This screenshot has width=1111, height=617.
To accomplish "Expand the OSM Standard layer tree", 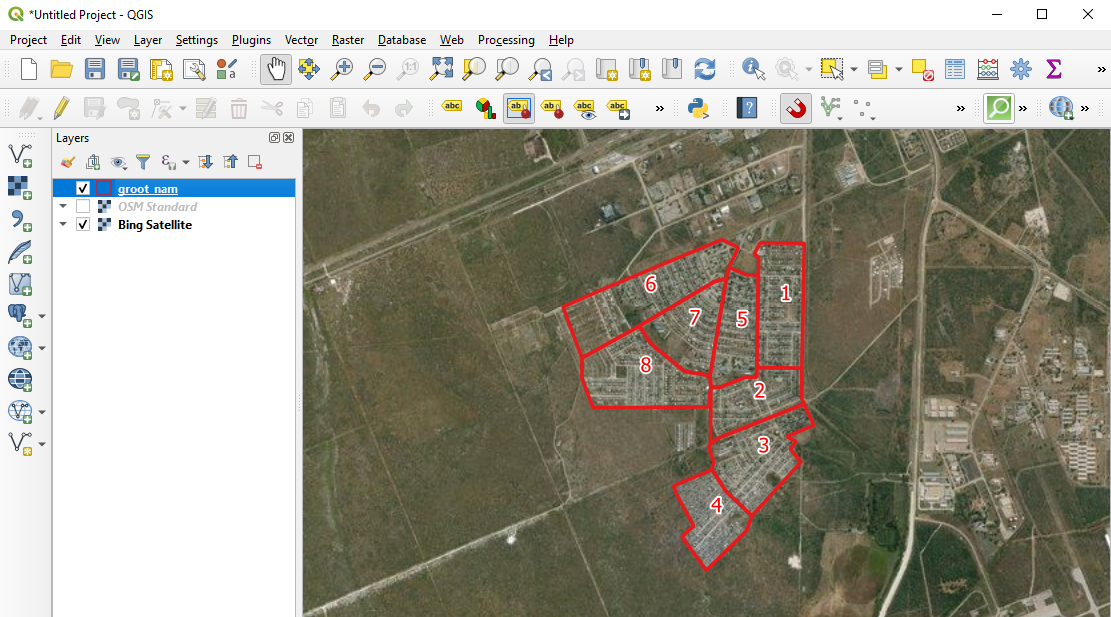I will (63, 207).
